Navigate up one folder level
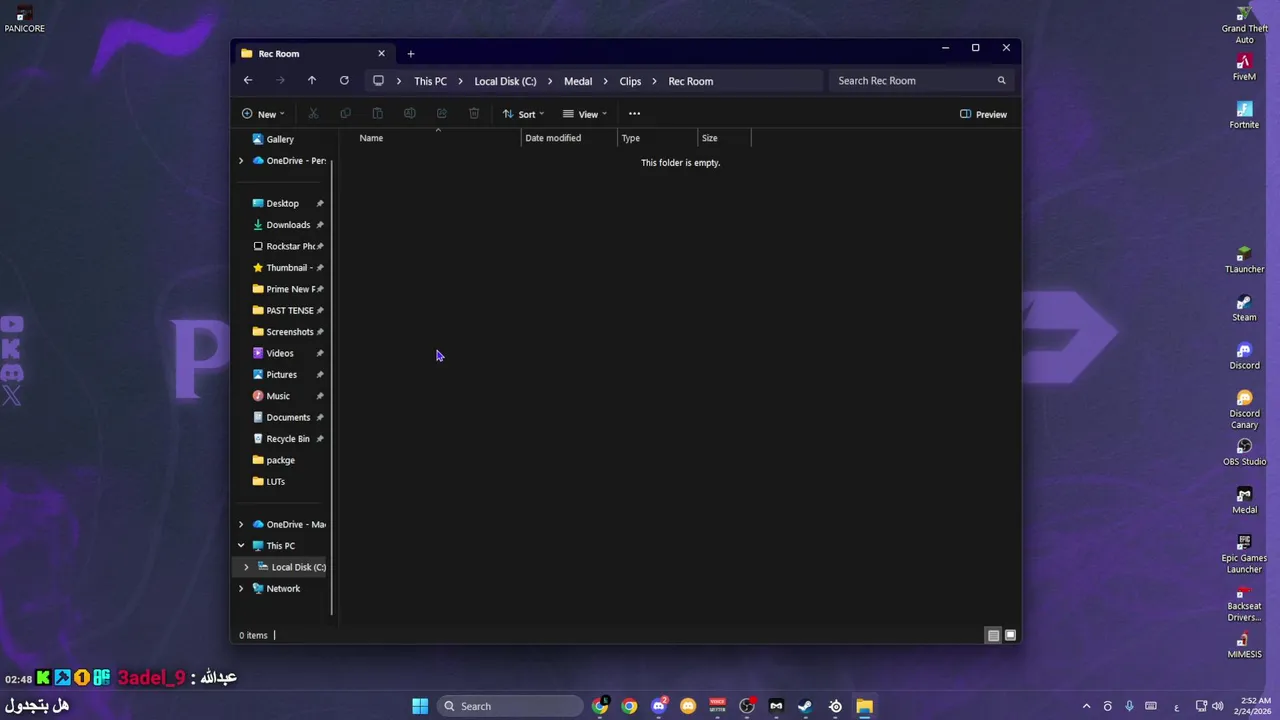This screenshot has width=1280, height=720. [x=312, y=81]
